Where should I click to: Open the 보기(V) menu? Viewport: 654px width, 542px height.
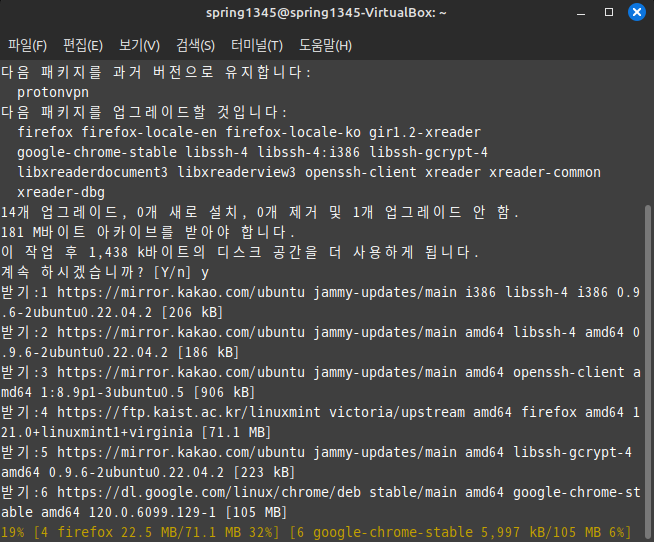(x=139, y=45)
